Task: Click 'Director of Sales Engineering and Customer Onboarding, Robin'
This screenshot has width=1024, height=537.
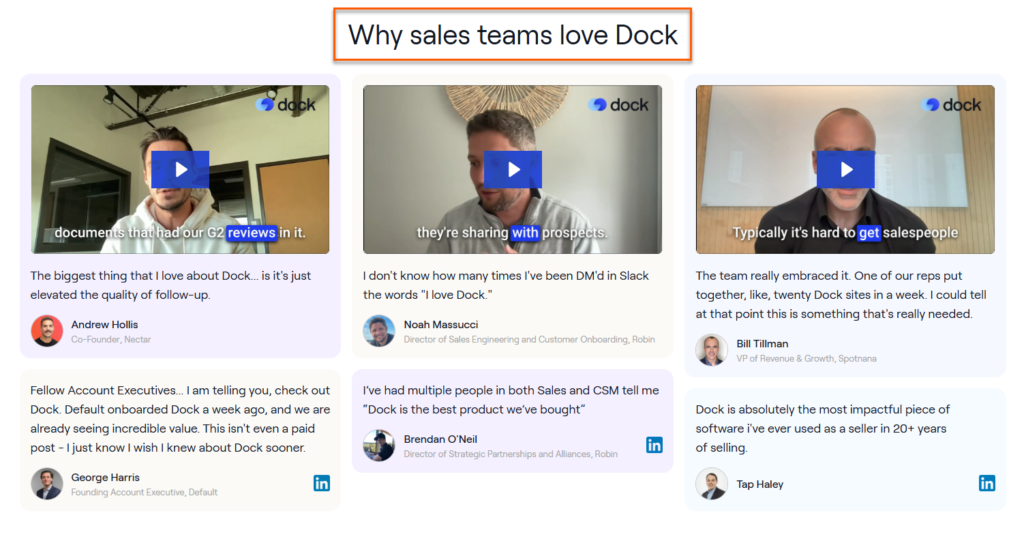Action: (x=529, y=340)
